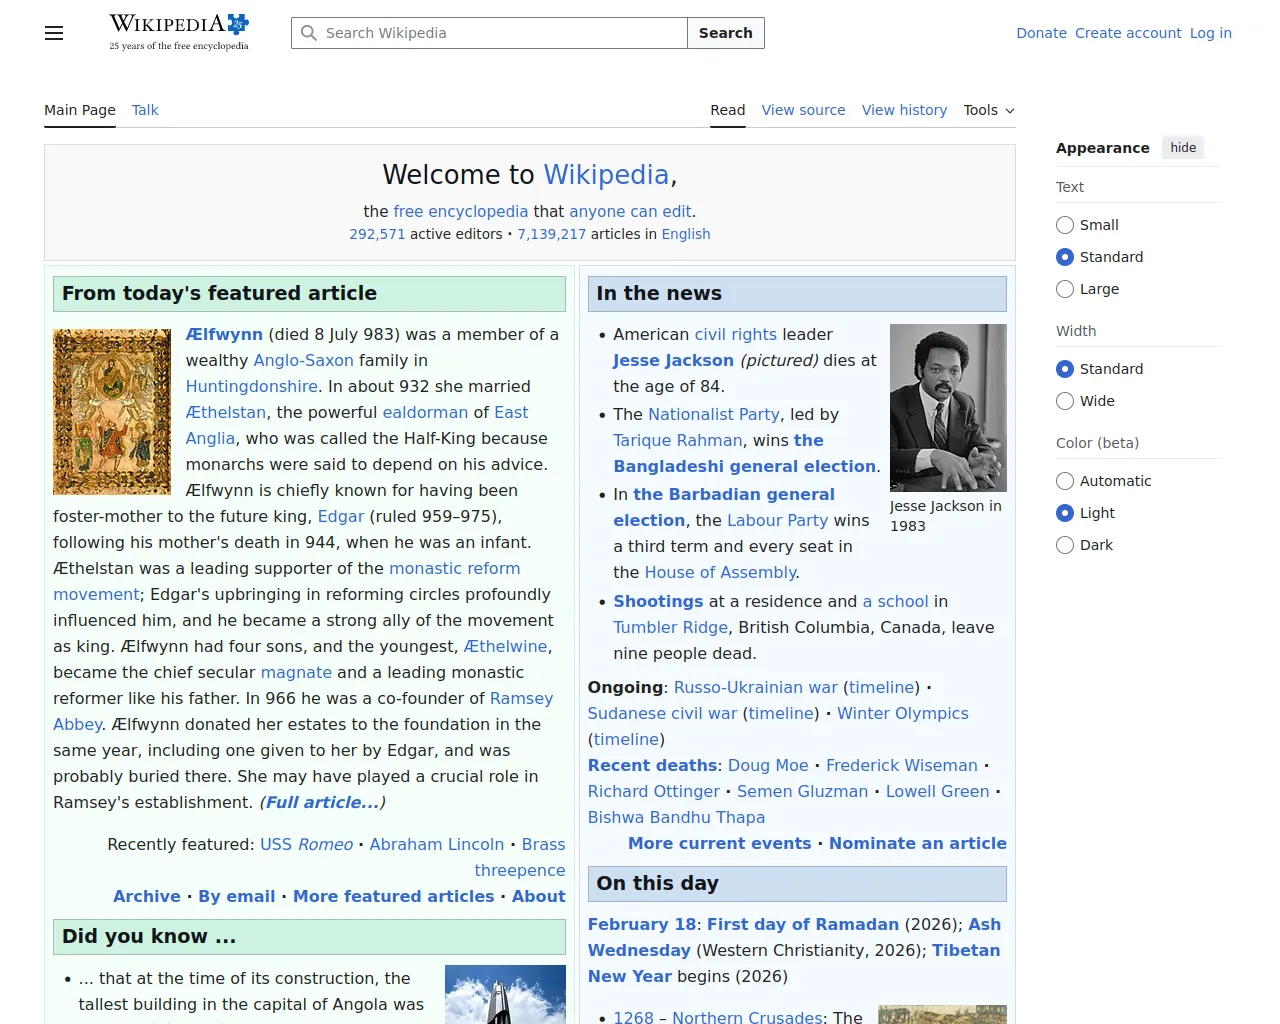
Task: Select Small text size
Action: coord(1065,225)
